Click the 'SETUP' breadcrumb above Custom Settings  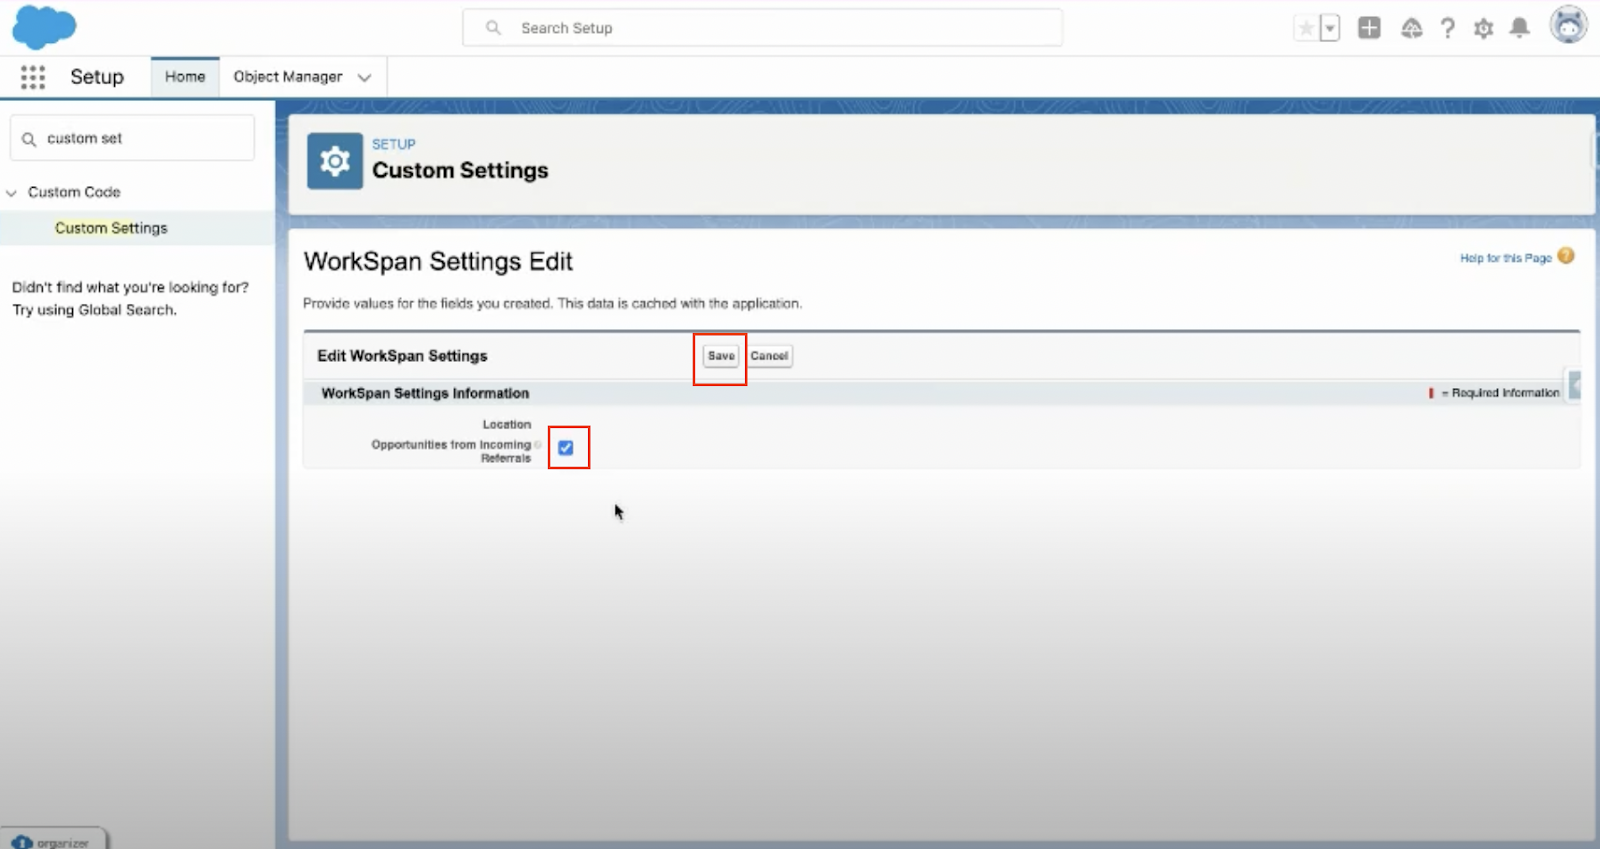394,144
